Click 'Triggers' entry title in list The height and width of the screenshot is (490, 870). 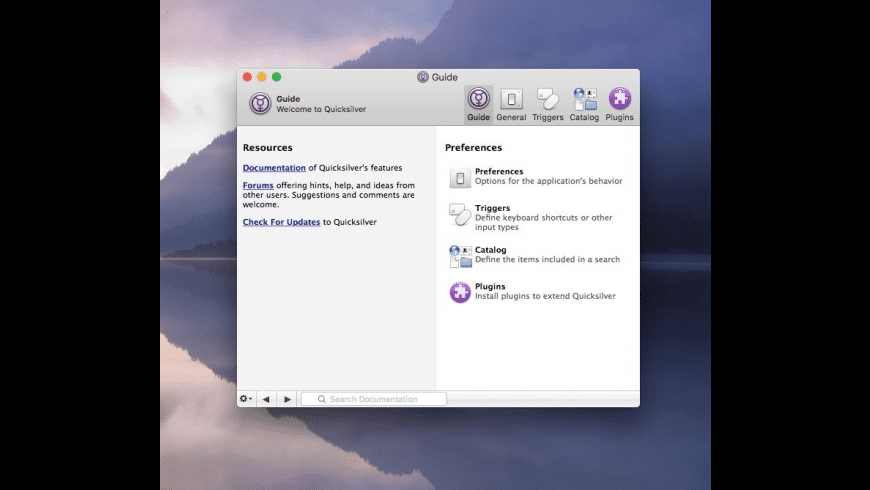tap(492, 208)
